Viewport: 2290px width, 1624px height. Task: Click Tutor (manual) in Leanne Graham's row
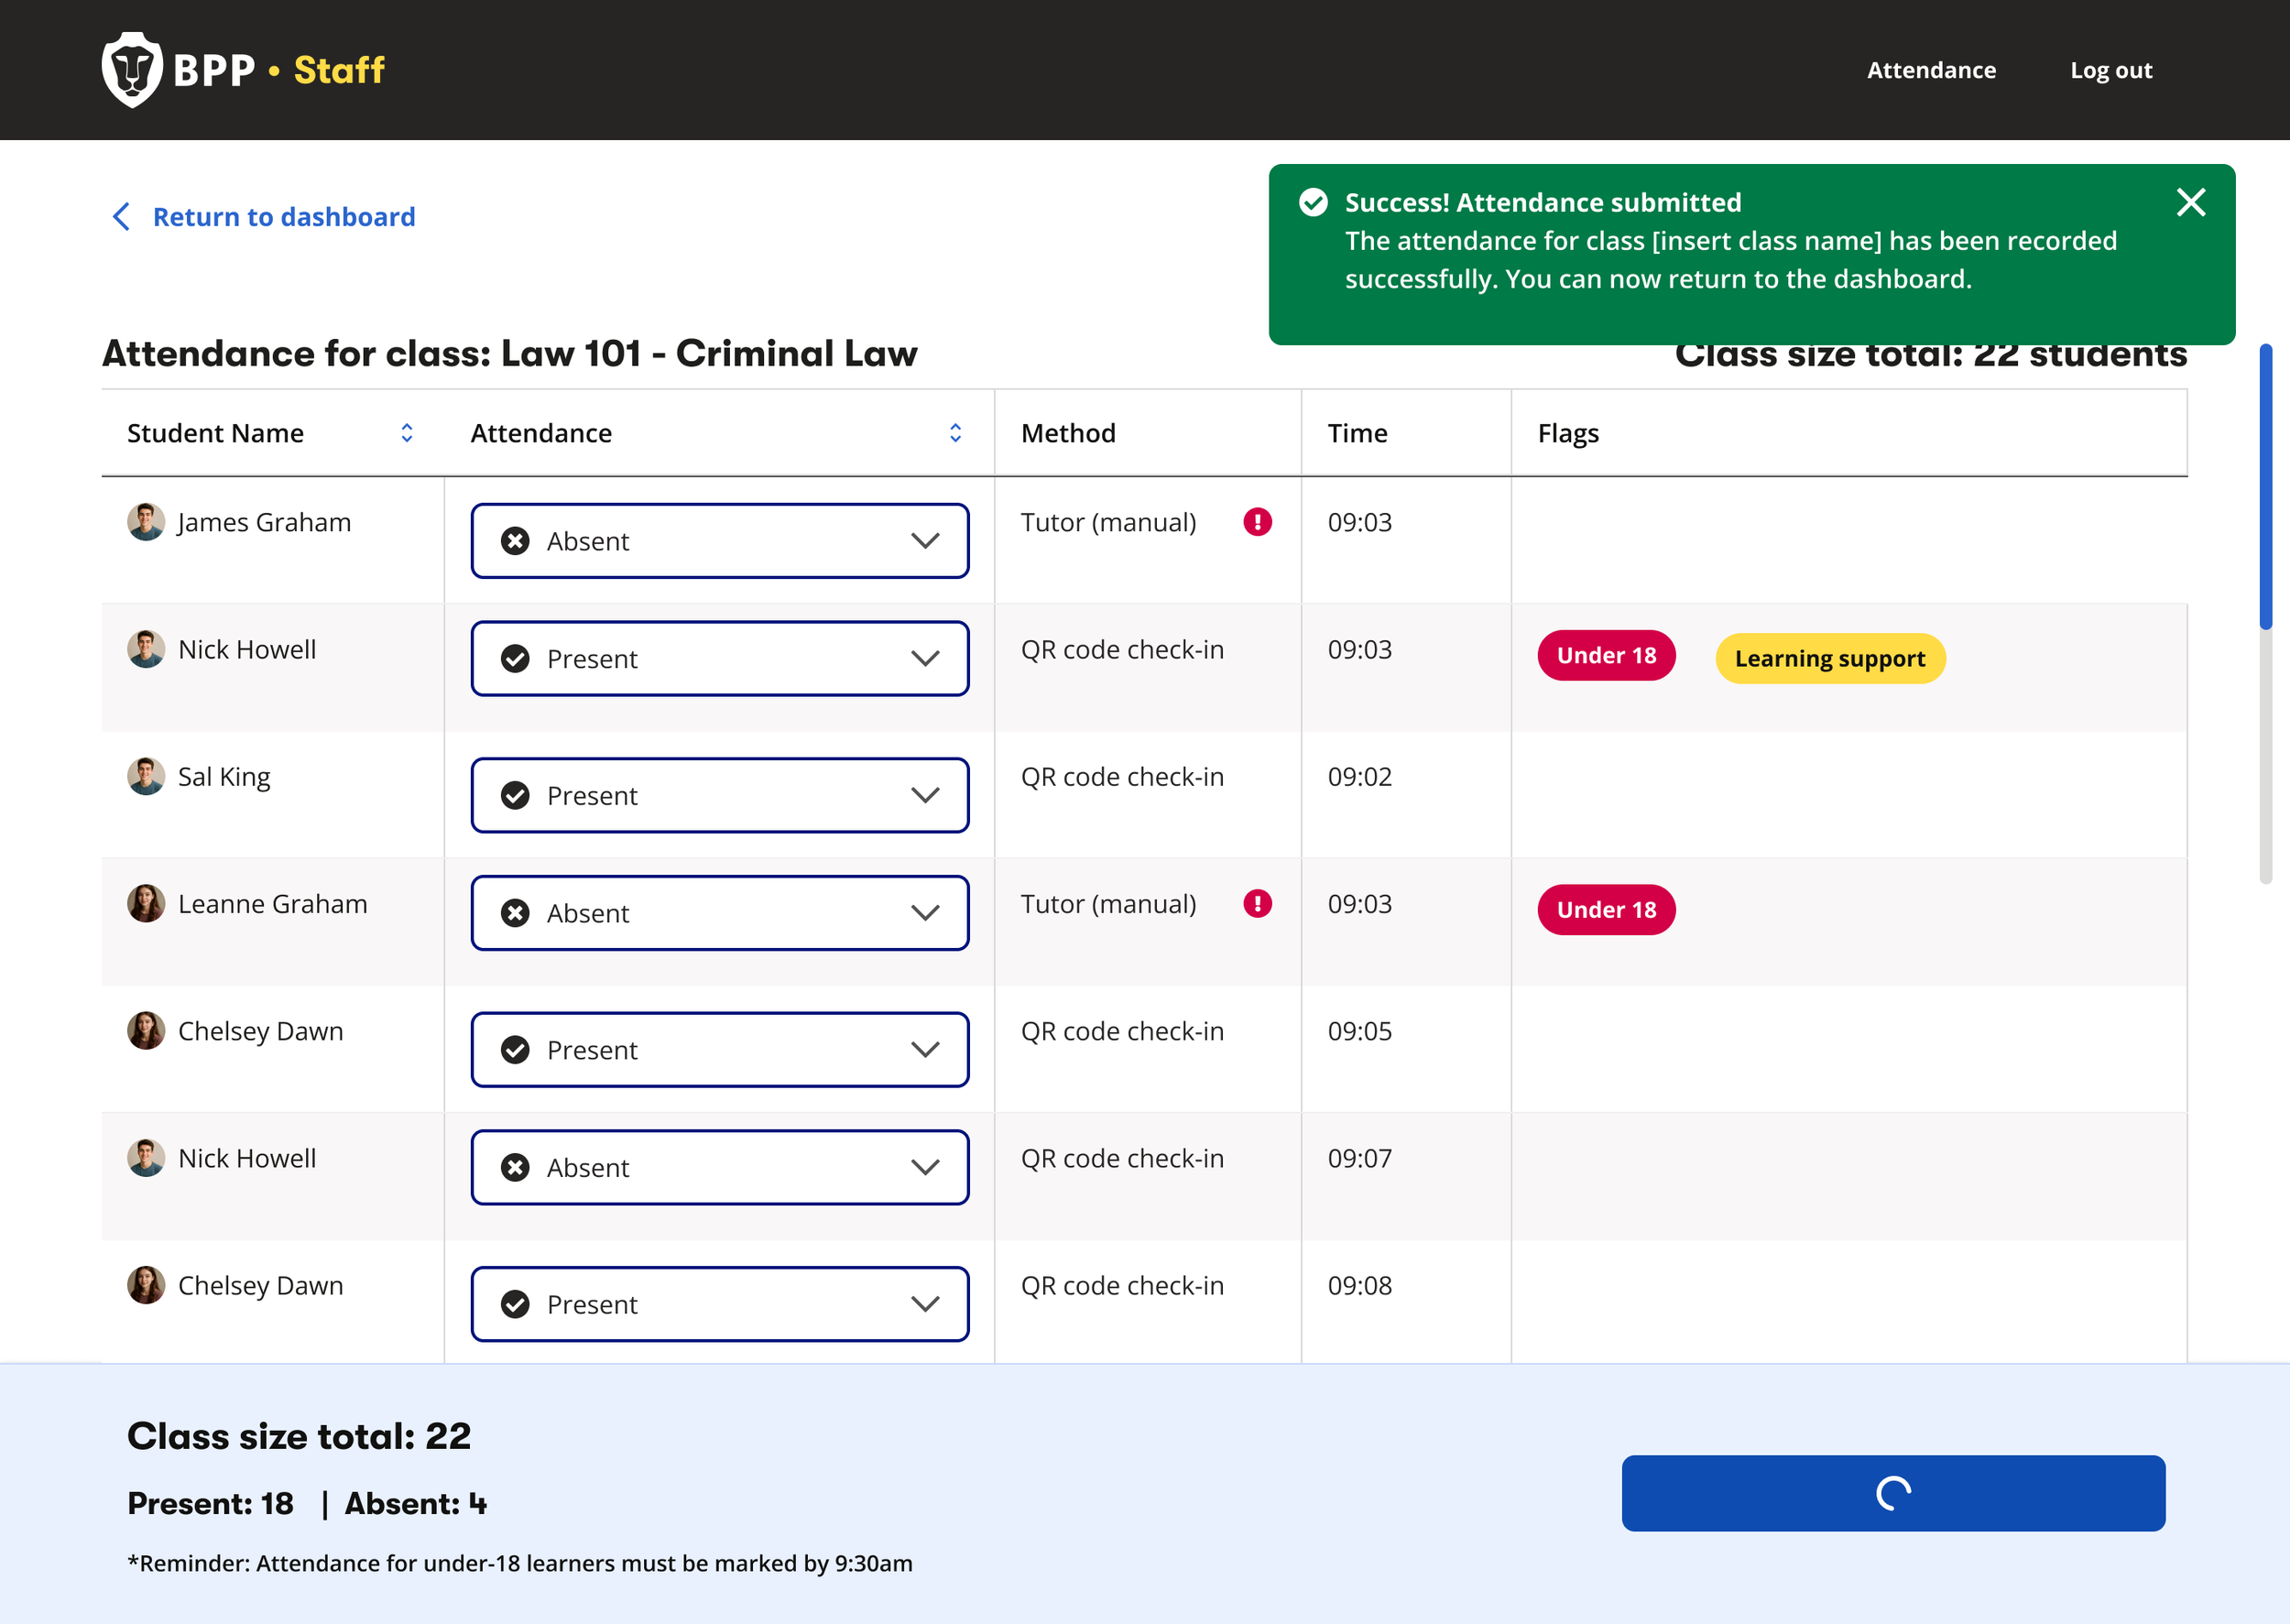(x=1108, y=905)
